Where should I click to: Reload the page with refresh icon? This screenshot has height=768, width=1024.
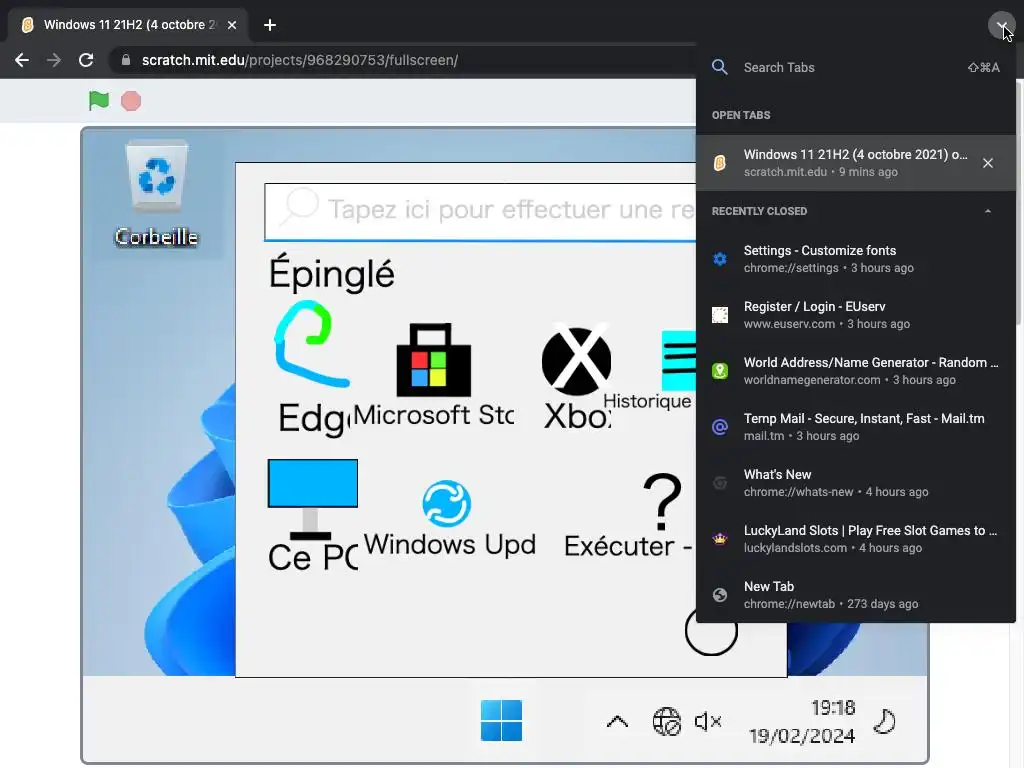(x=86, y=60)
